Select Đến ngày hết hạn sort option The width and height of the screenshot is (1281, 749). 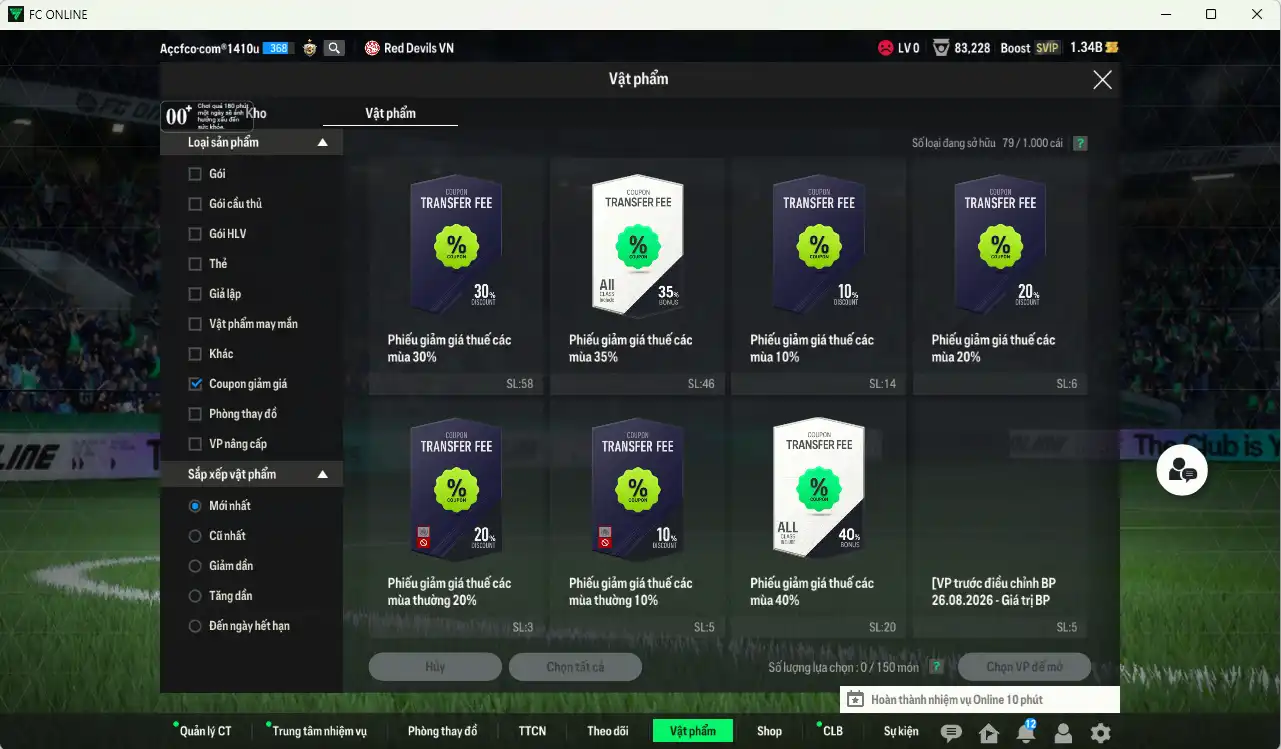[195, 626]
